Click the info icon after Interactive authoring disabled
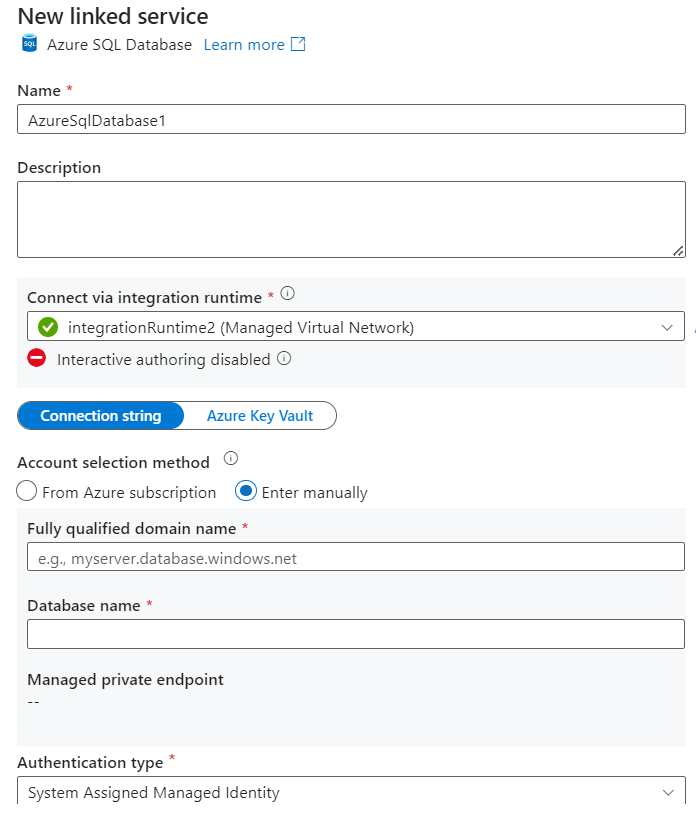 pyautogui.click(x=283, y=357)
